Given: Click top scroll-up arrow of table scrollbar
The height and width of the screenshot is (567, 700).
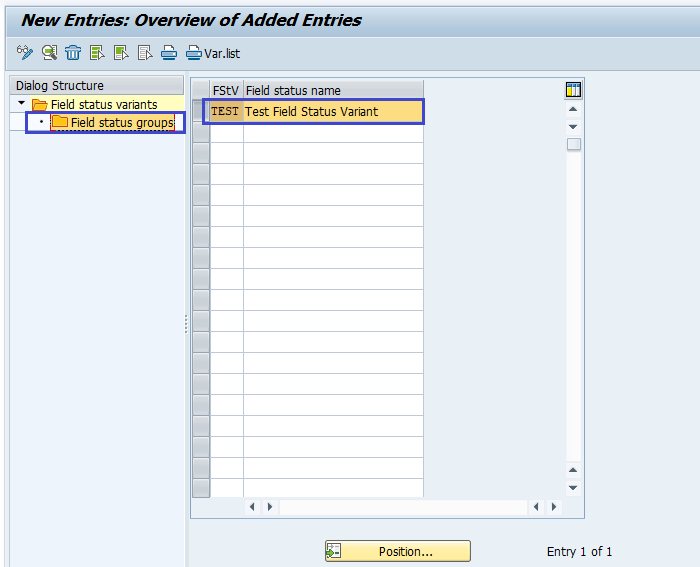Looking at the screenshot, I should pyautogui.click(x=573, y=109).
